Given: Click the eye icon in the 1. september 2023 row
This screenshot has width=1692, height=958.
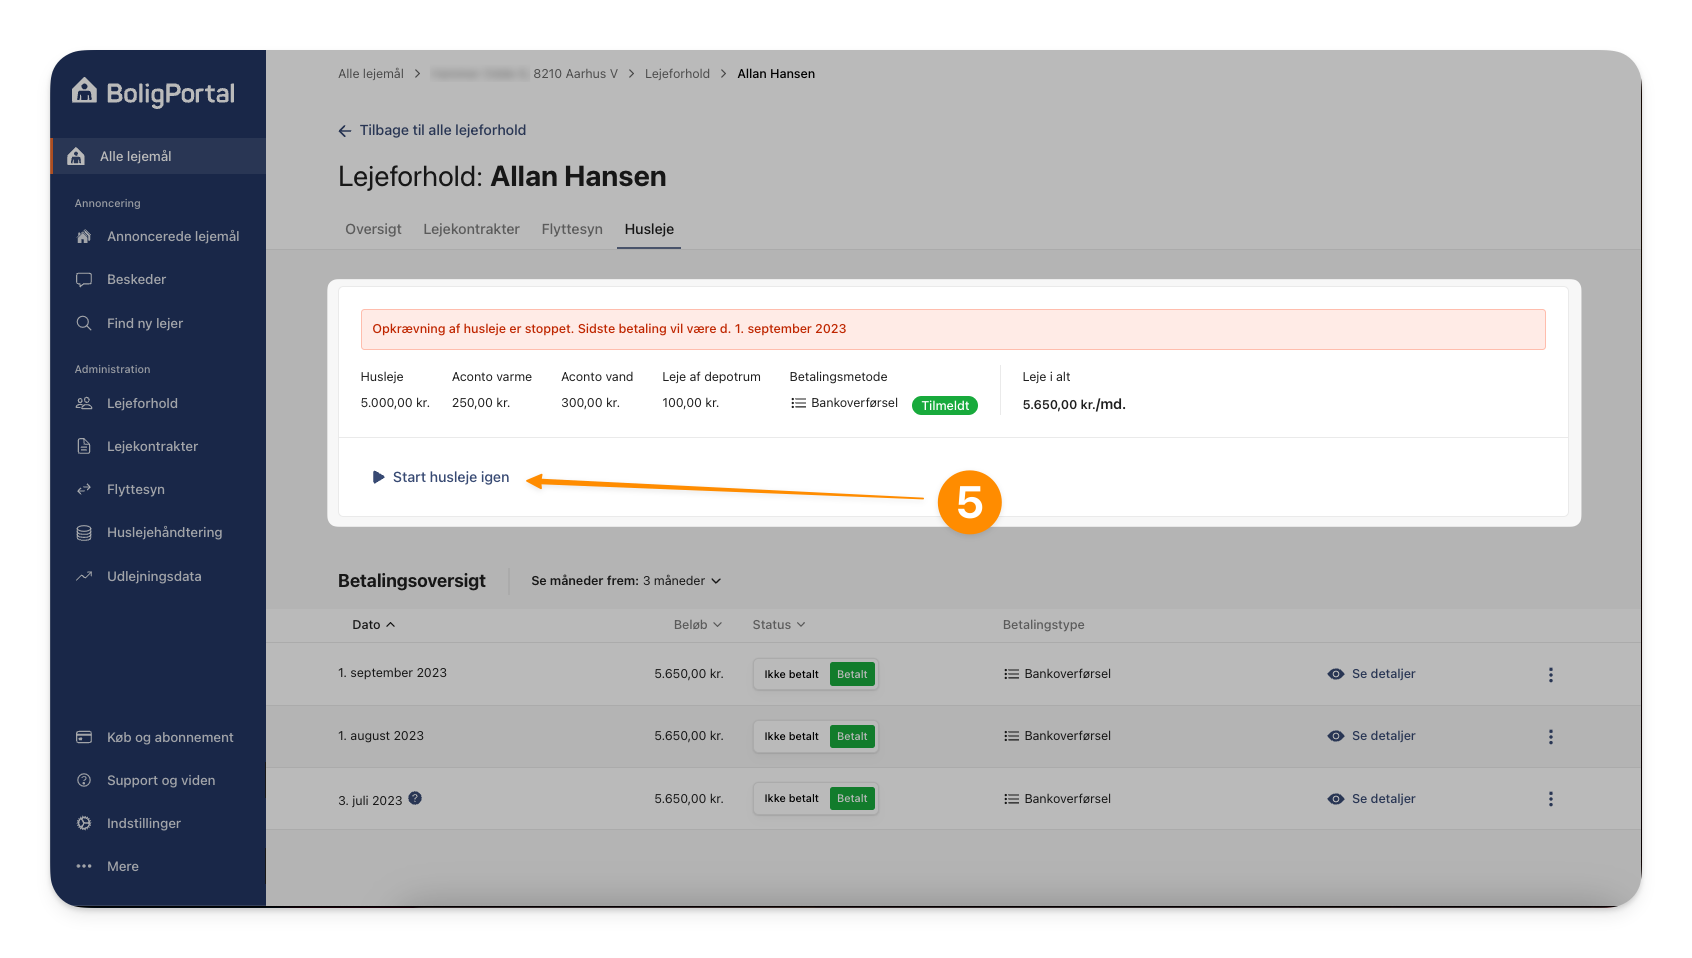Looking at the screenshot, I should [x=1335, y=674].
